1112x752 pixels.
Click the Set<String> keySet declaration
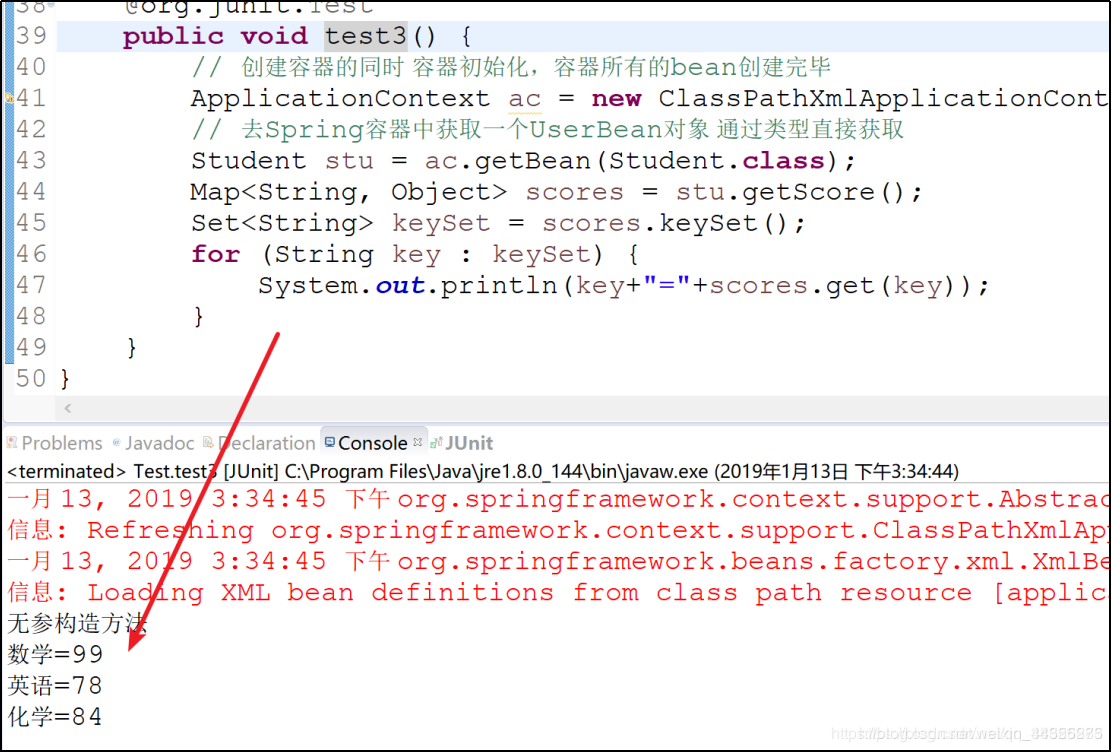click(x=340, y=223)
